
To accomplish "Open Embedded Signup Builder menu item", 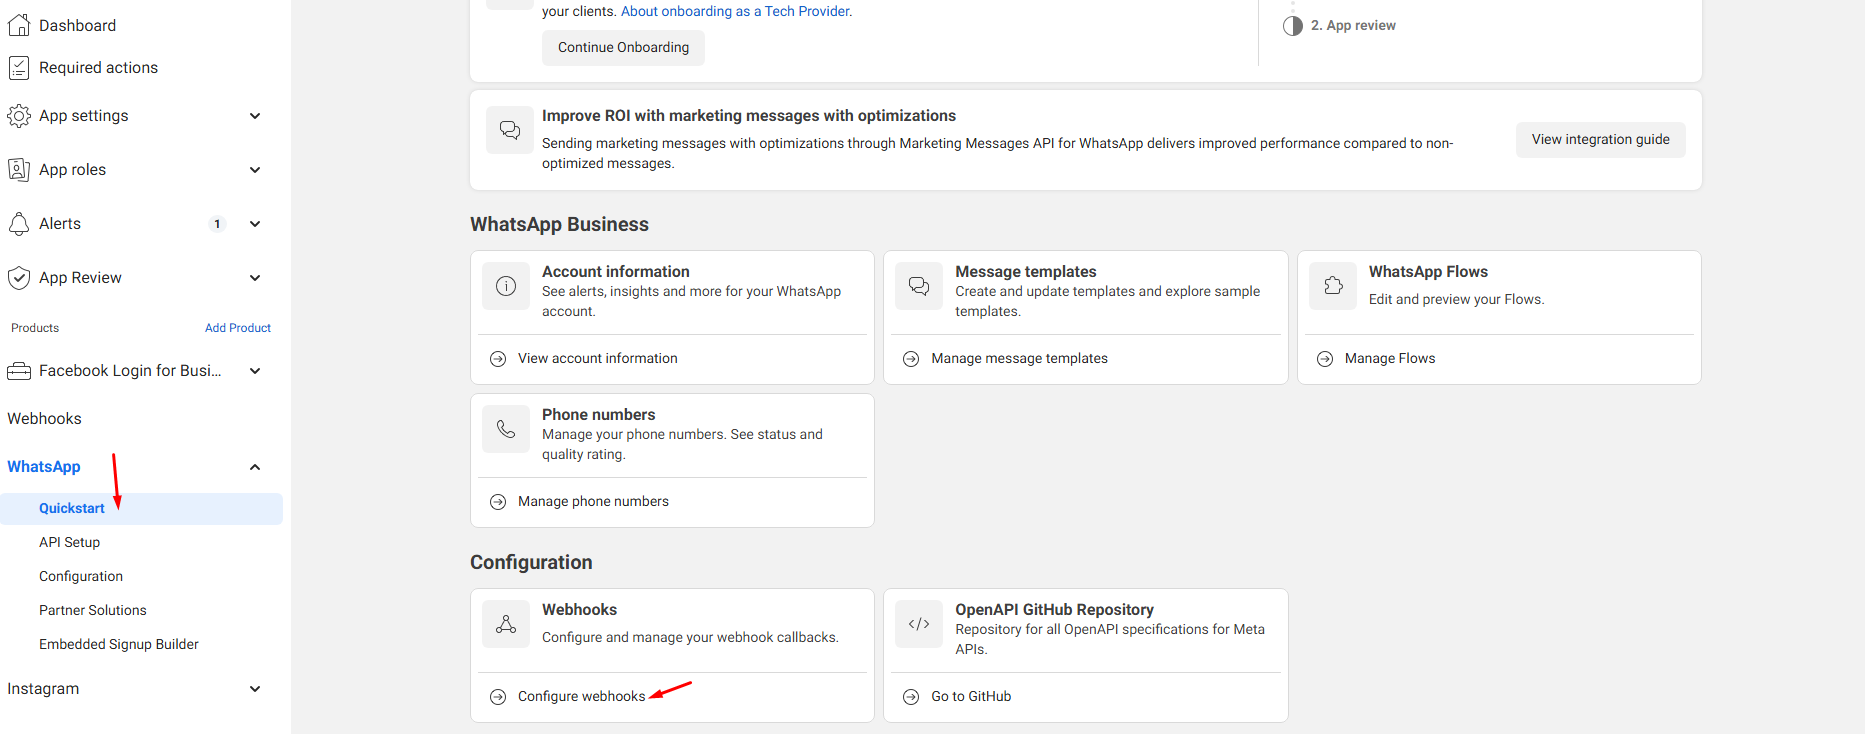I will tap(119, 644).
